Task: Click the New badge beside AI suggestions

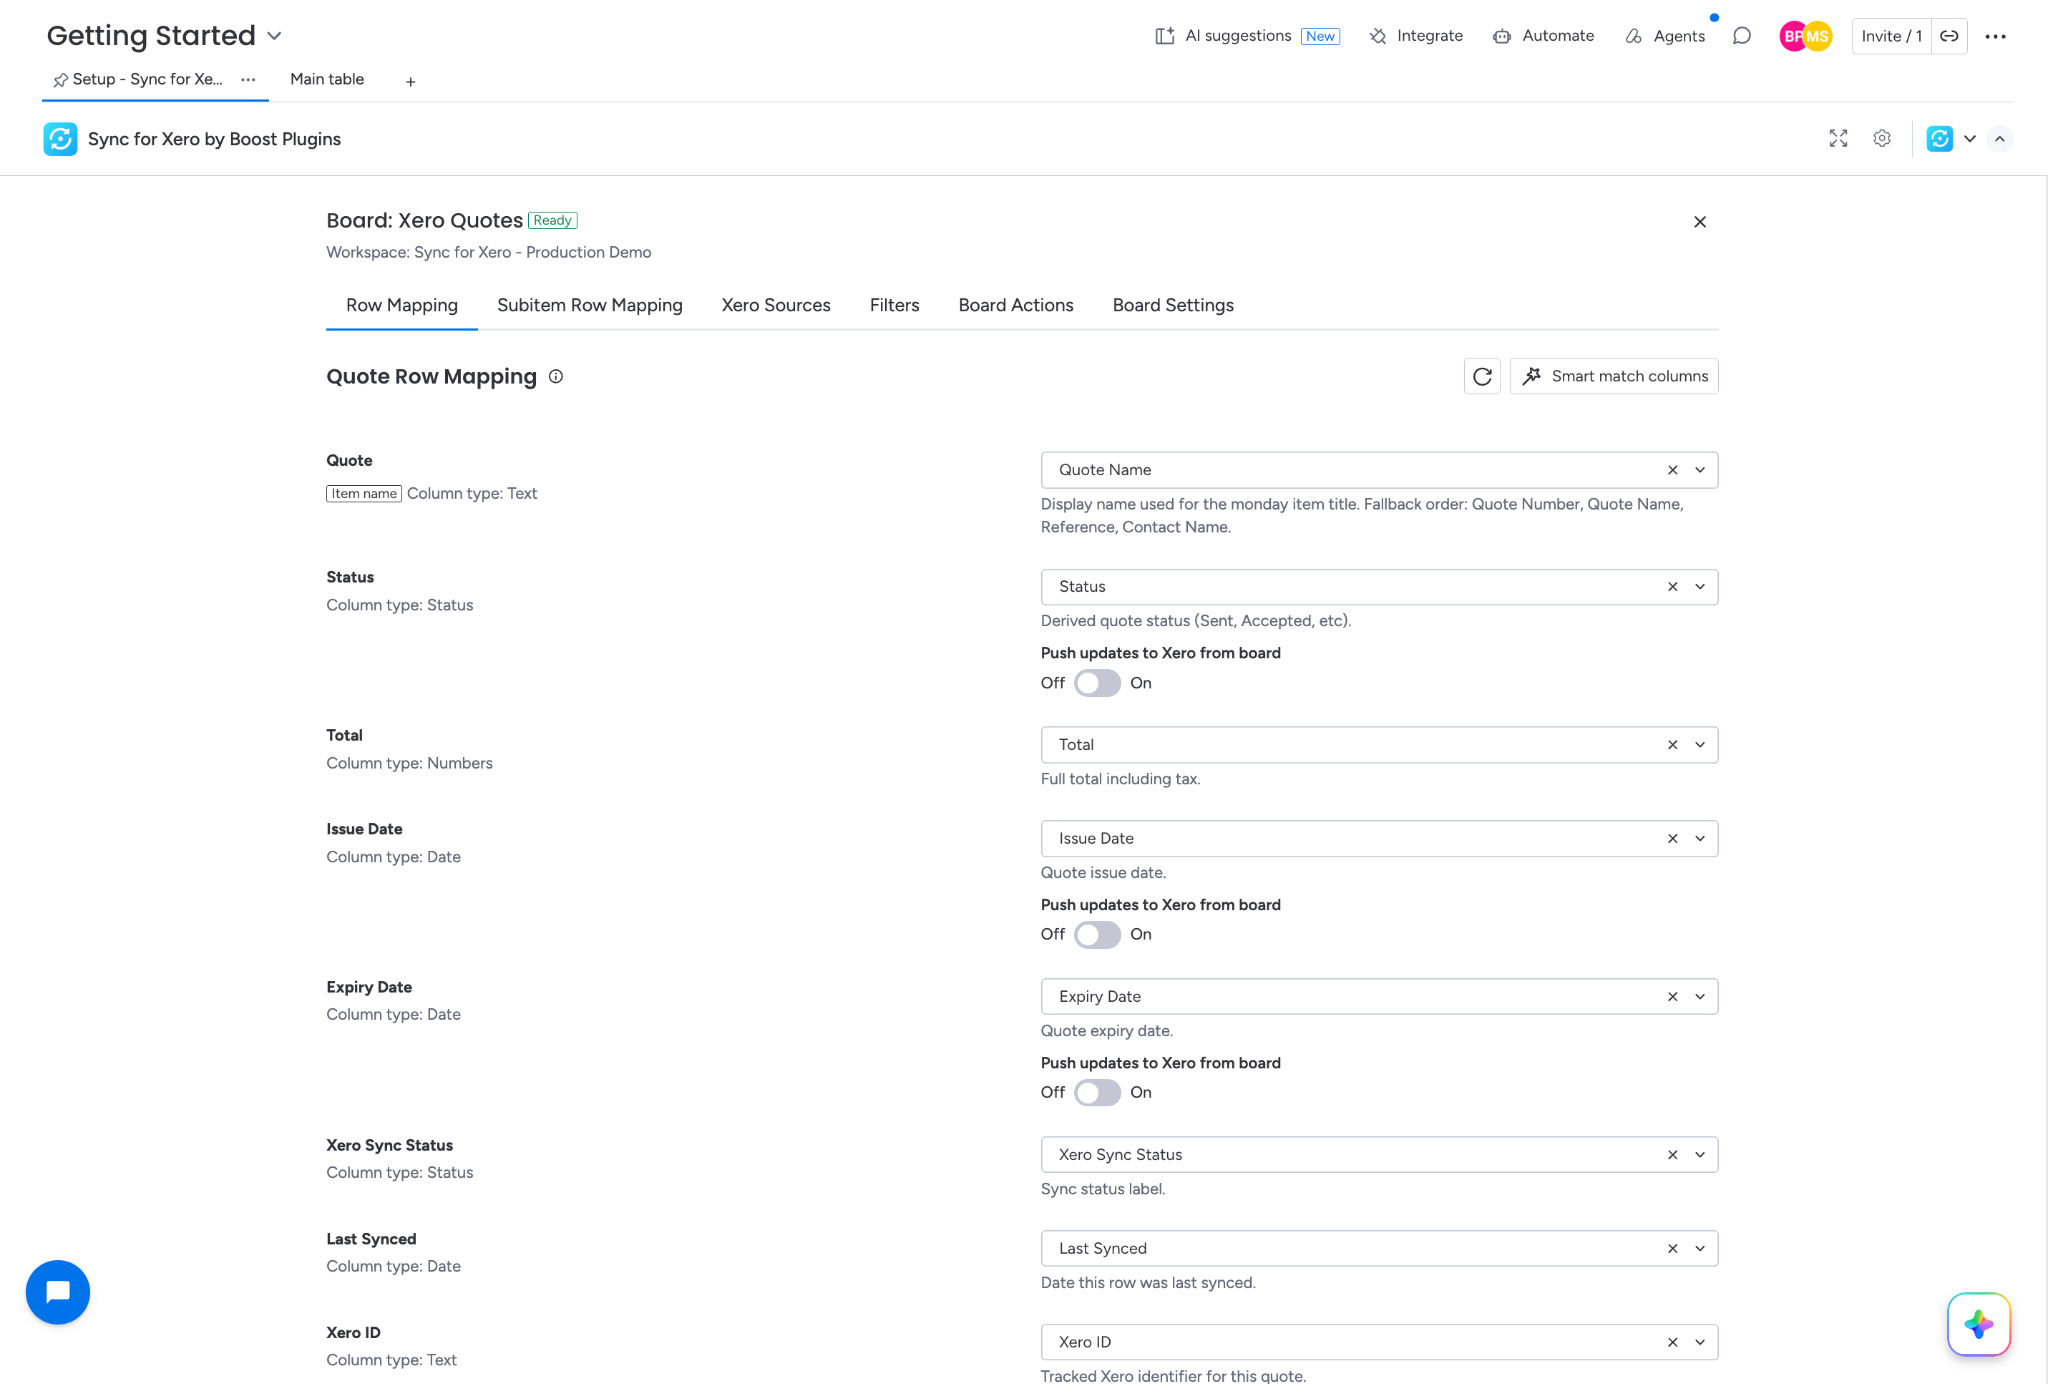Action: click(x=1320, y=36)
